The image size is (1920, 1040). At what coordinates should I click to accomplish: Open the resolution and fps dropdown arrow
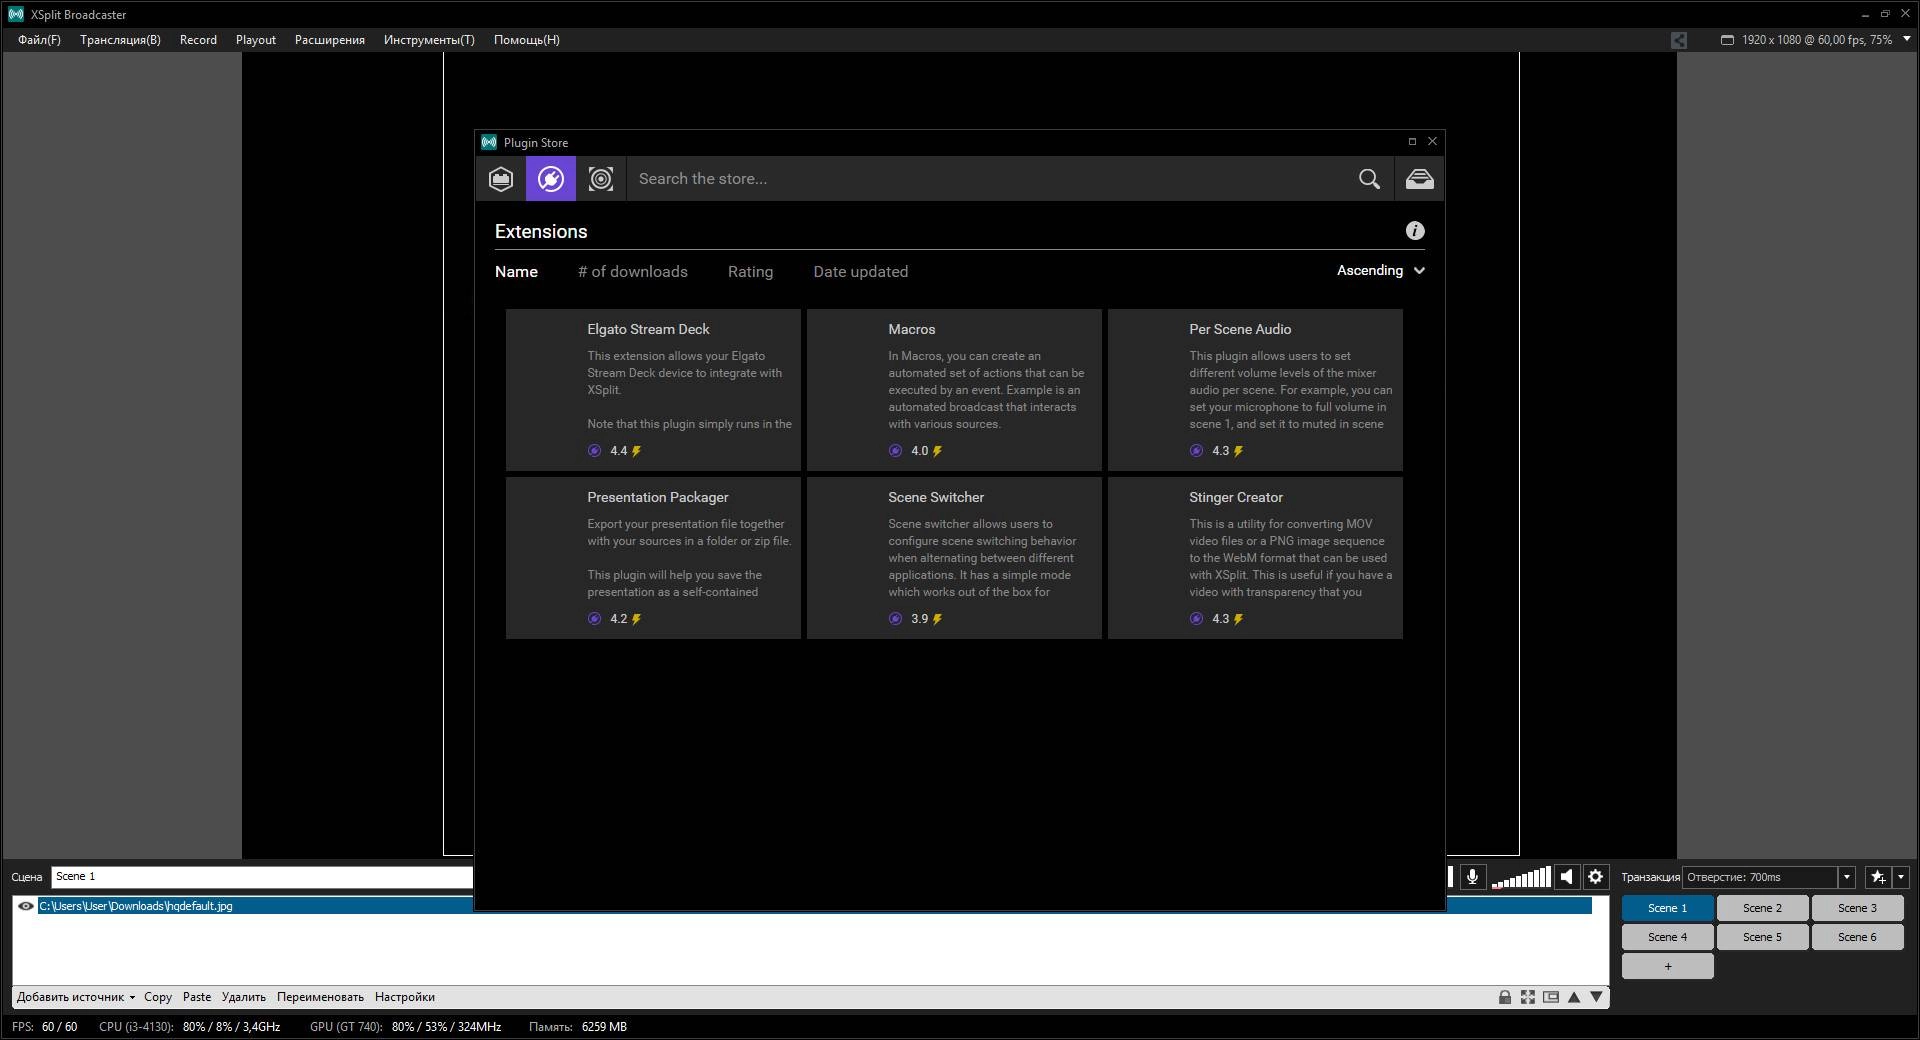tap(1906, 39)
